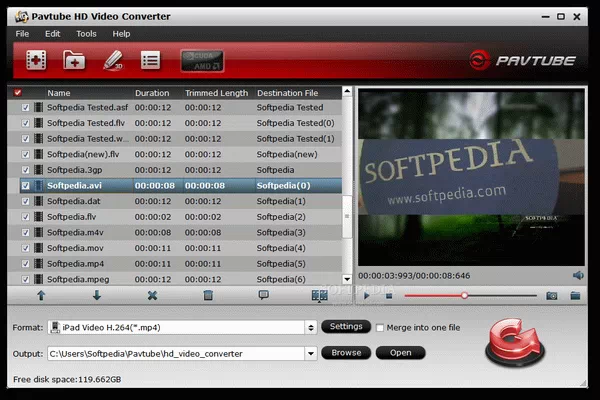
Task: Click scrollbar up arrow of file list
Action: point(347,91)
